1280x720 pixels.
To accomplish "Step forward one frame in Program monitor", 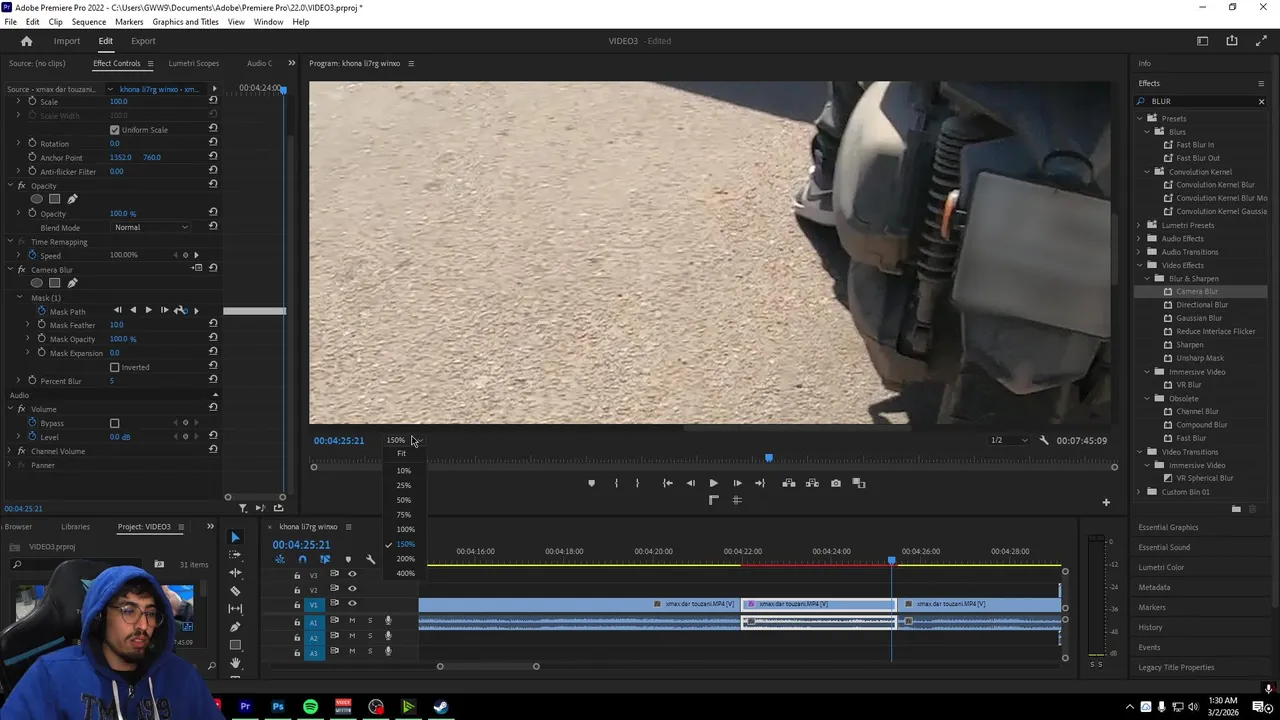I will click(737, 483).
